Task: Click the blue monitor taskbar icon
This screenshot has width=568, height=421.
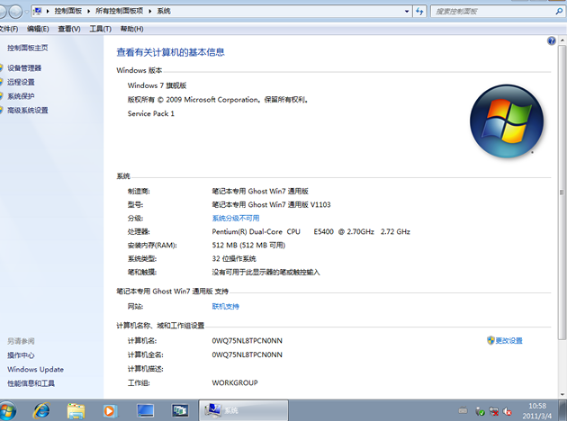Action: coord(145,411)
